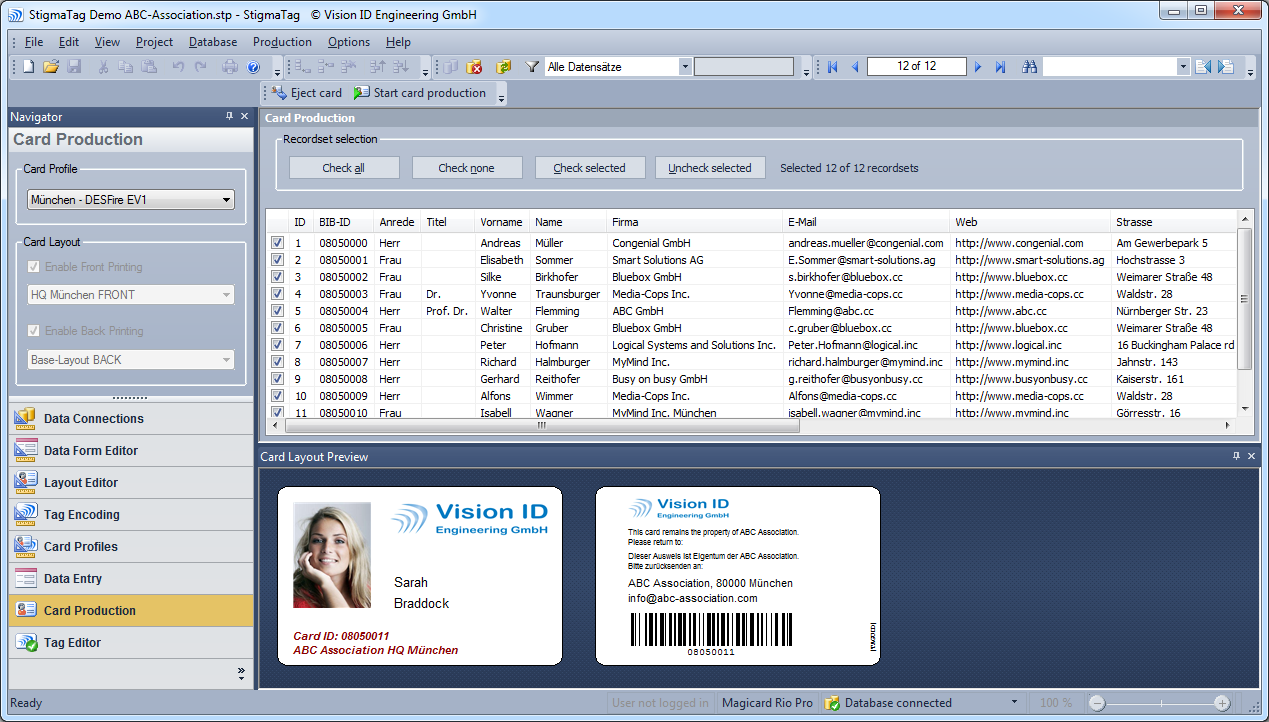Open the Tag Editor section

[131, 643]
